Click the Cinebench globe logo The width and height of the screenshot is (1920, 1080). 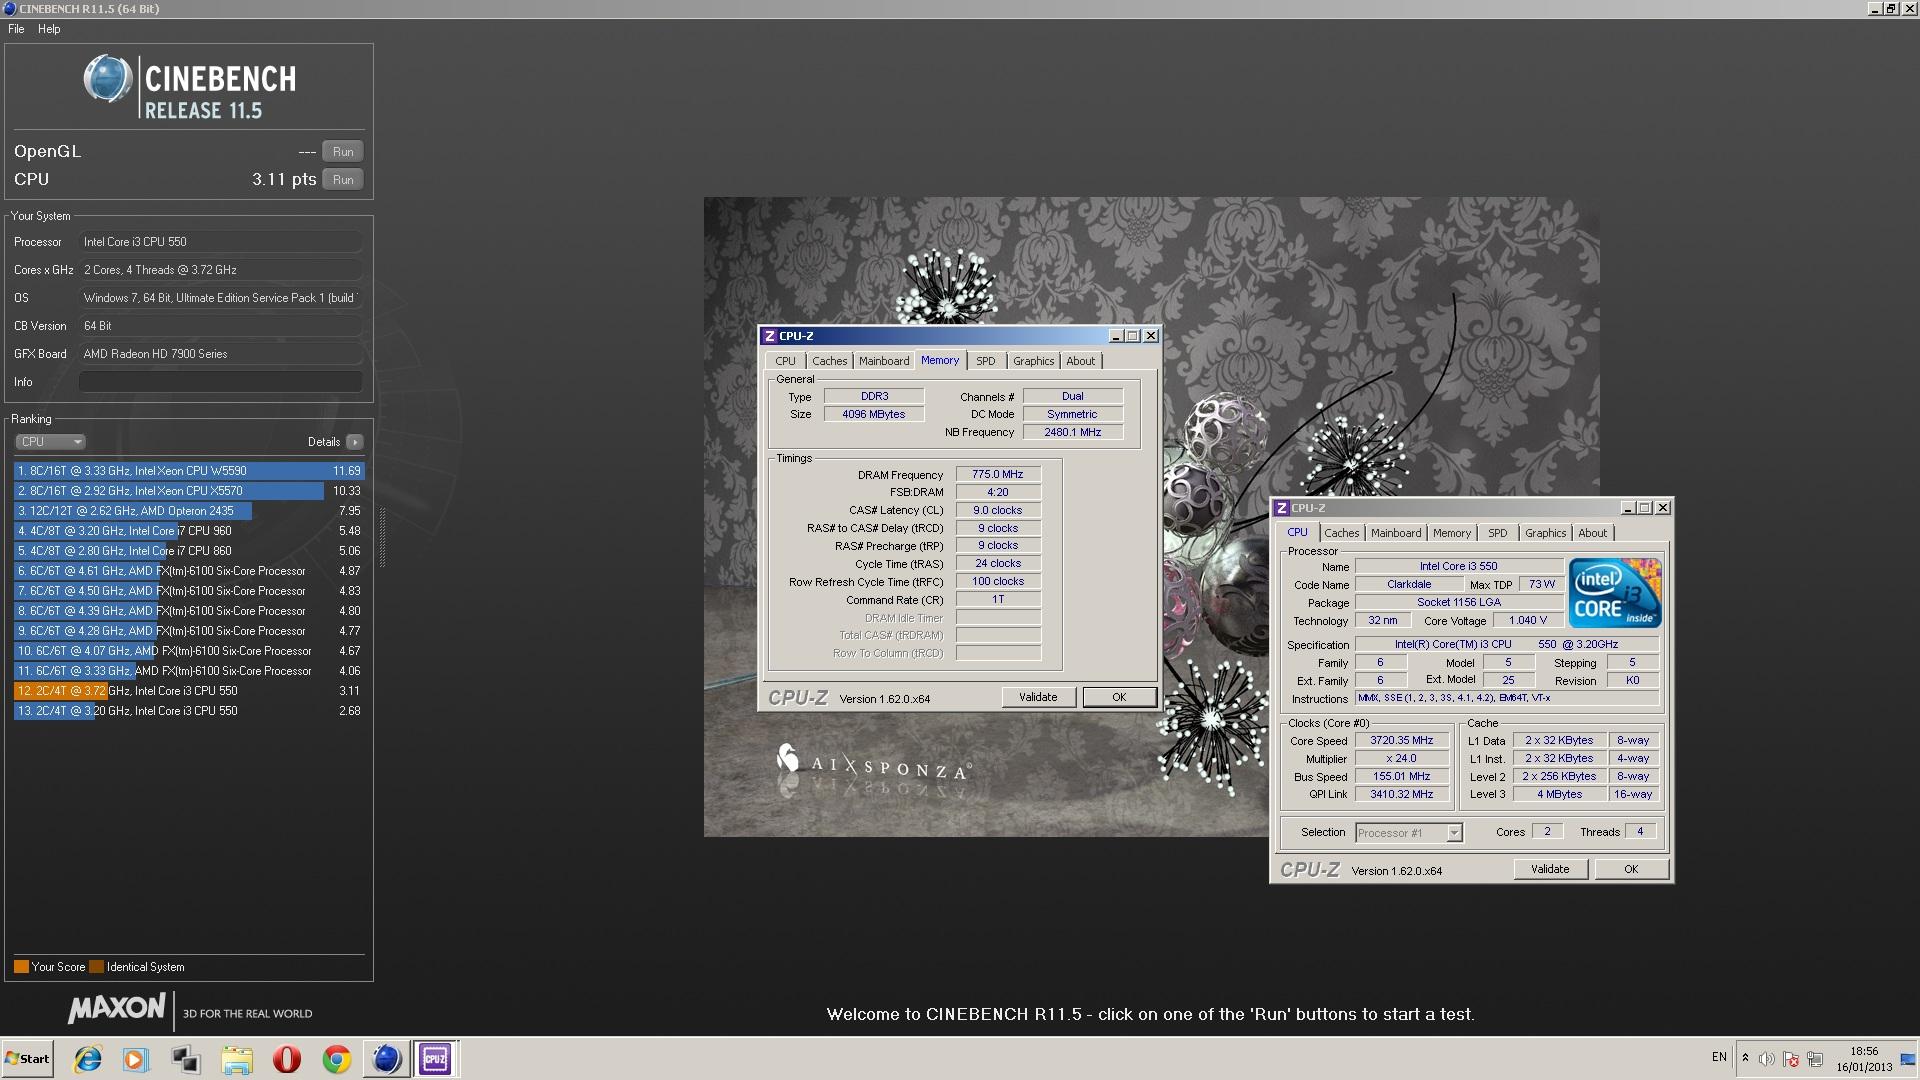108,79
